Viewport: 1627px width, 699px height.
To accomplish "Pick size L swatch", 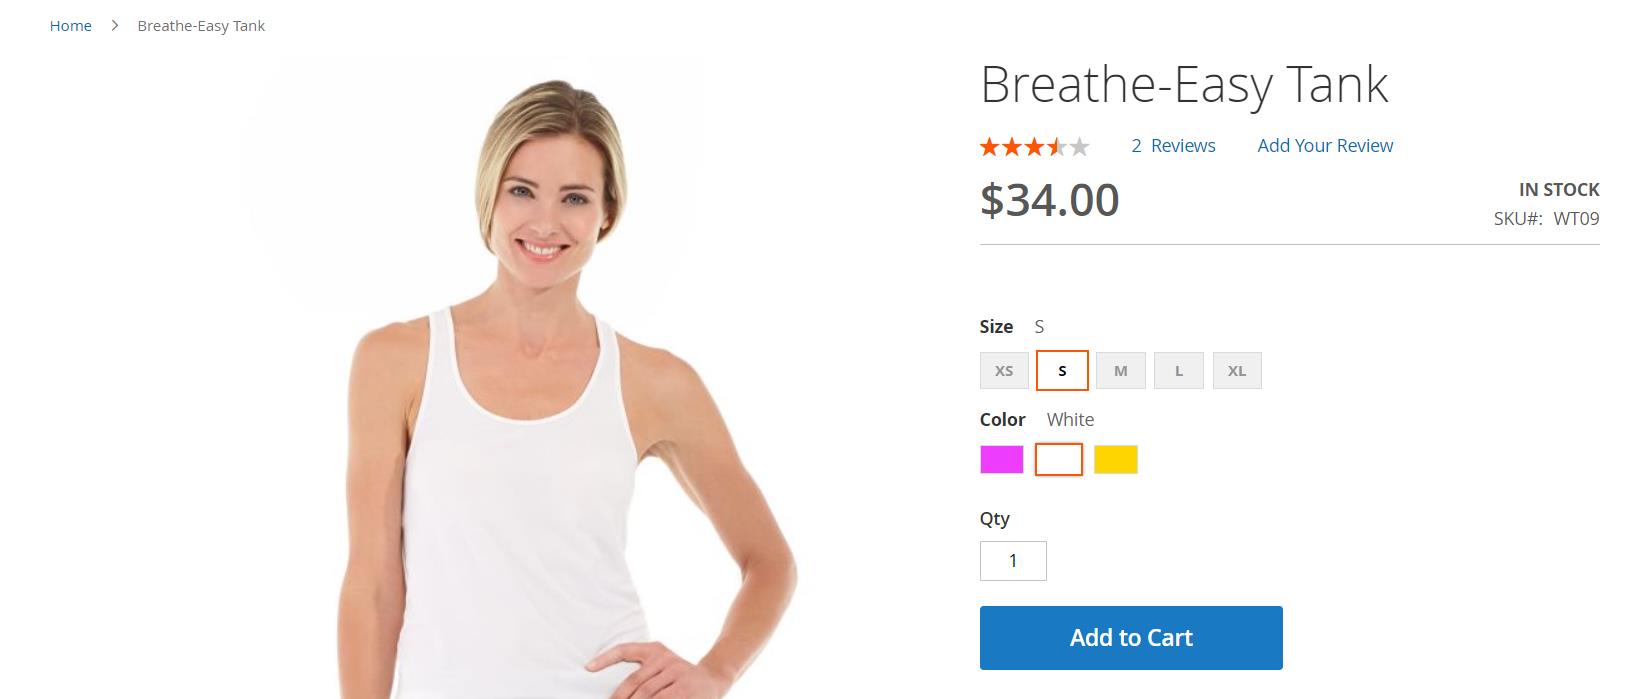I will click(1179, 371).
